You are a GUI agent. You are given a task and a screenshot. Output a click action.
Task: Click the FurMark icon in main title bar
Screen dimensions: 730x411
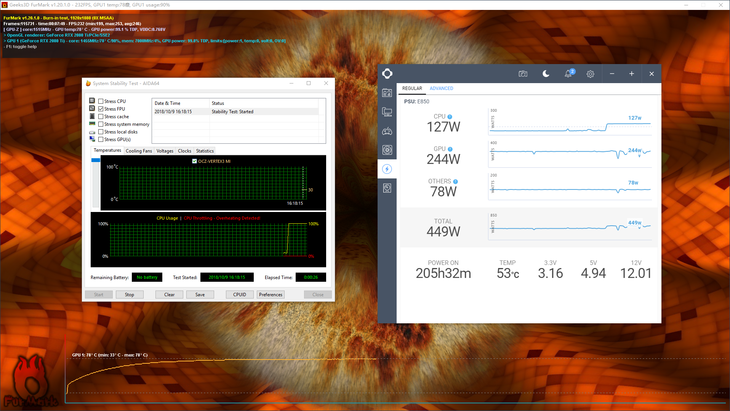(5, 5)
